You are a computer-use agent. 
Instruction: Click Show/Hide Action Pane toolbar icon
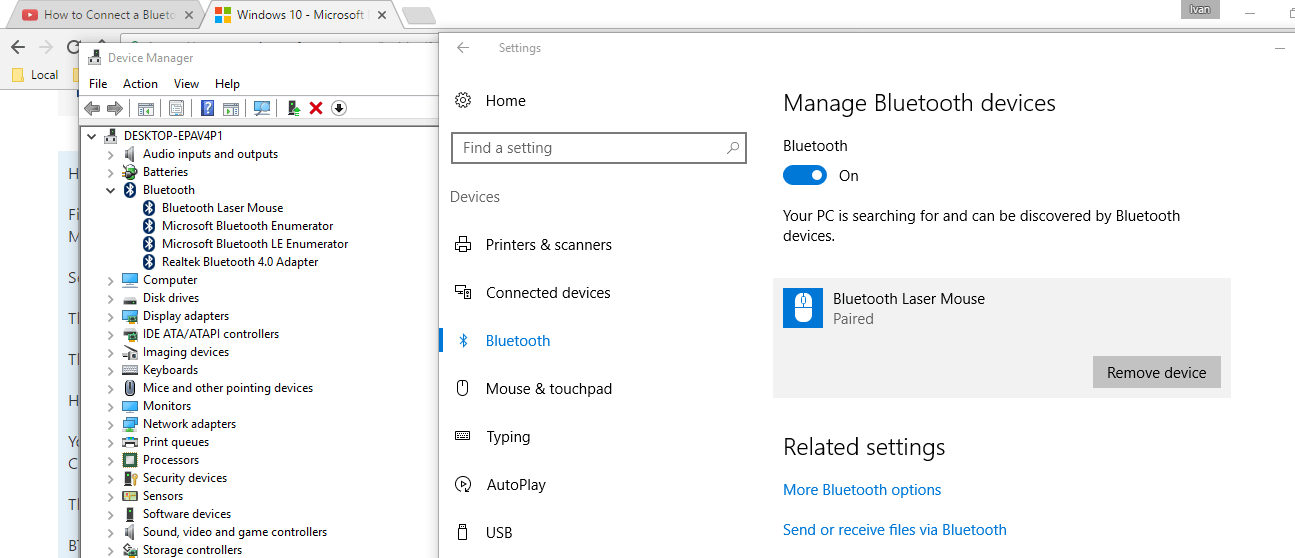pyautogui.click(x=230, y=108)
